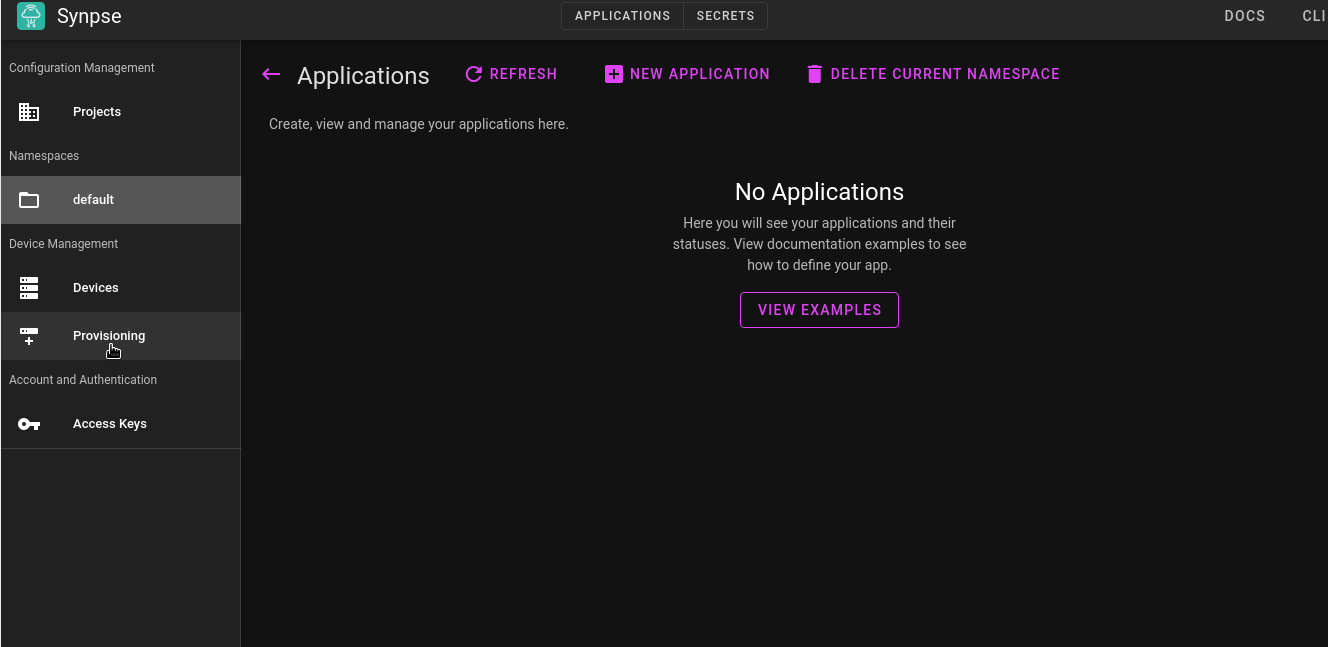Click the circular refresh arrow icon
This screenshot has width=1328, height=647.
pos(474,74)
